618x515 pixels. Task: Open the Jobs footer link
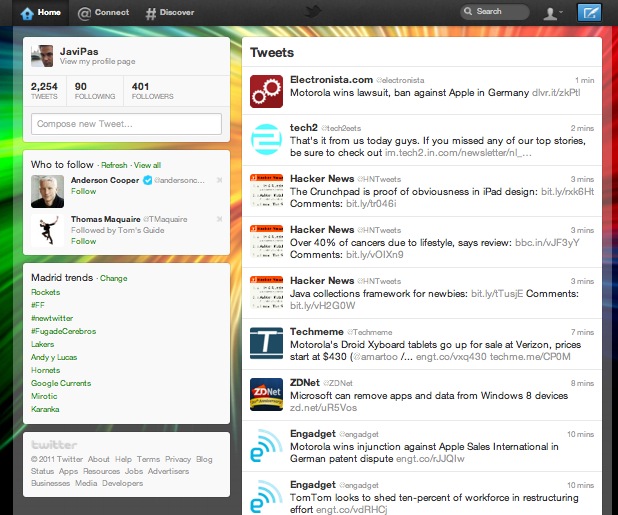tap(134, 471)
